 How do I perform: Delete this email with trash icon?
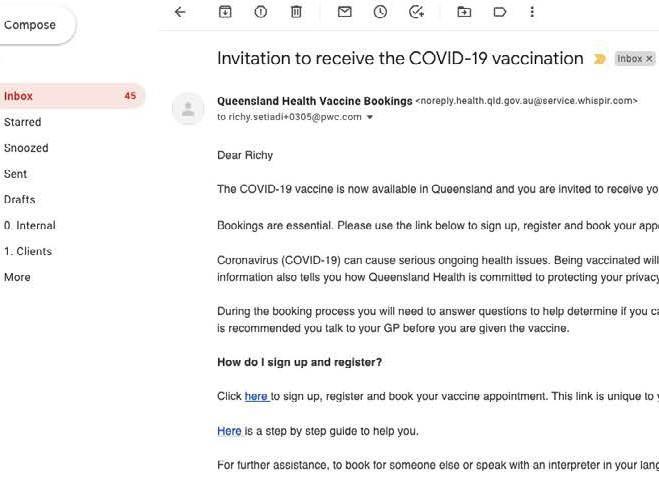[x=296, y=12]
